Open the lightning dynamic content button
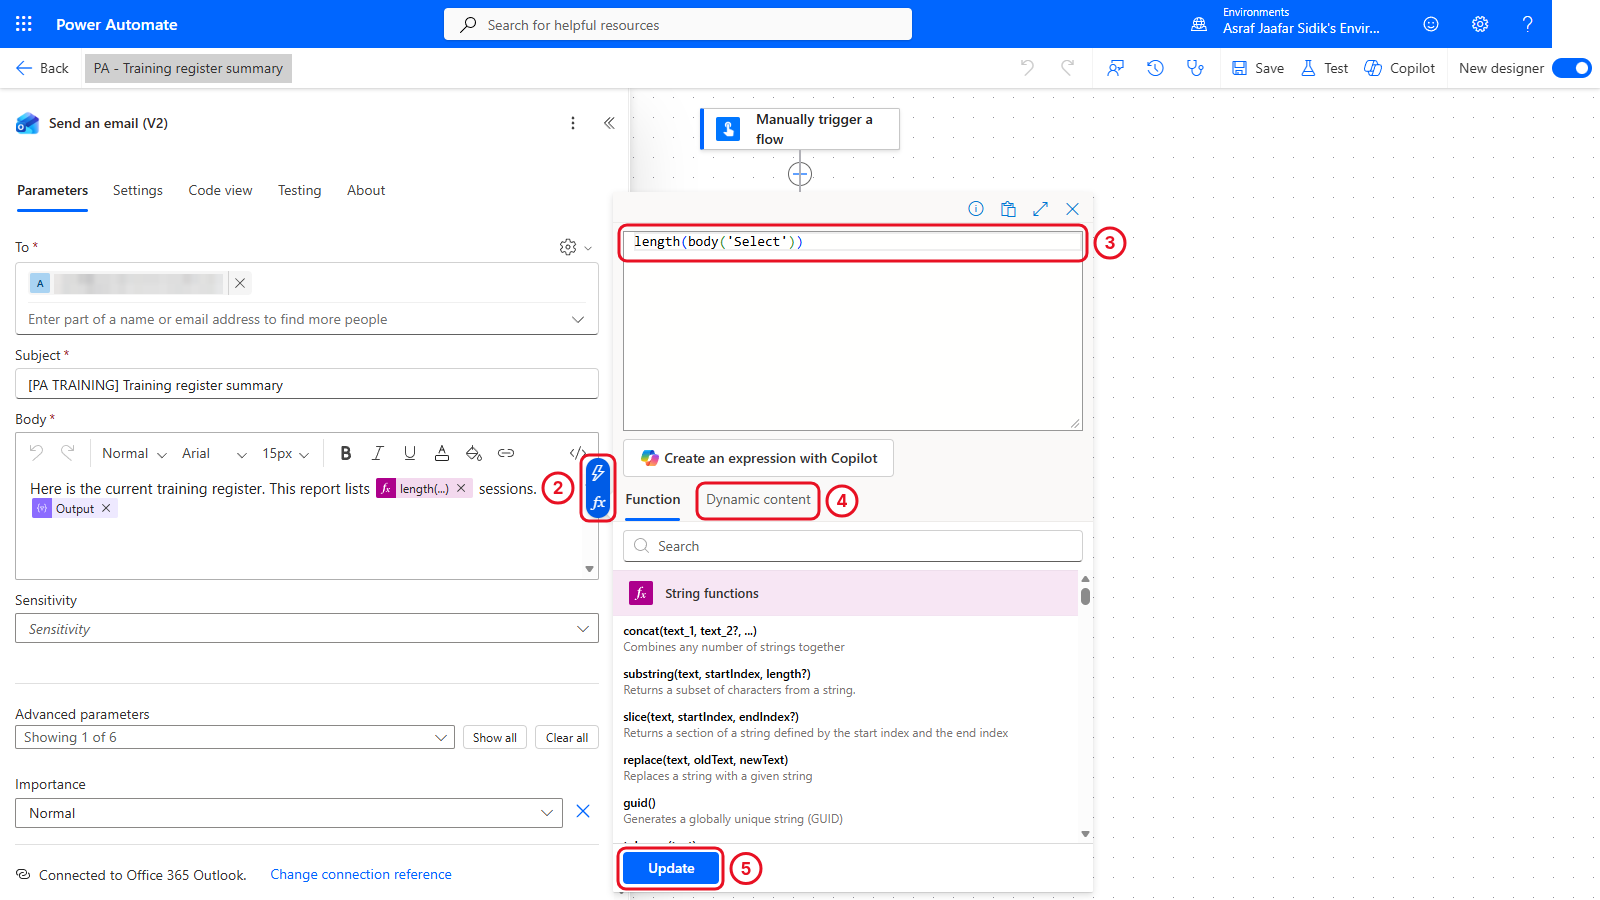 click(598, 473)
